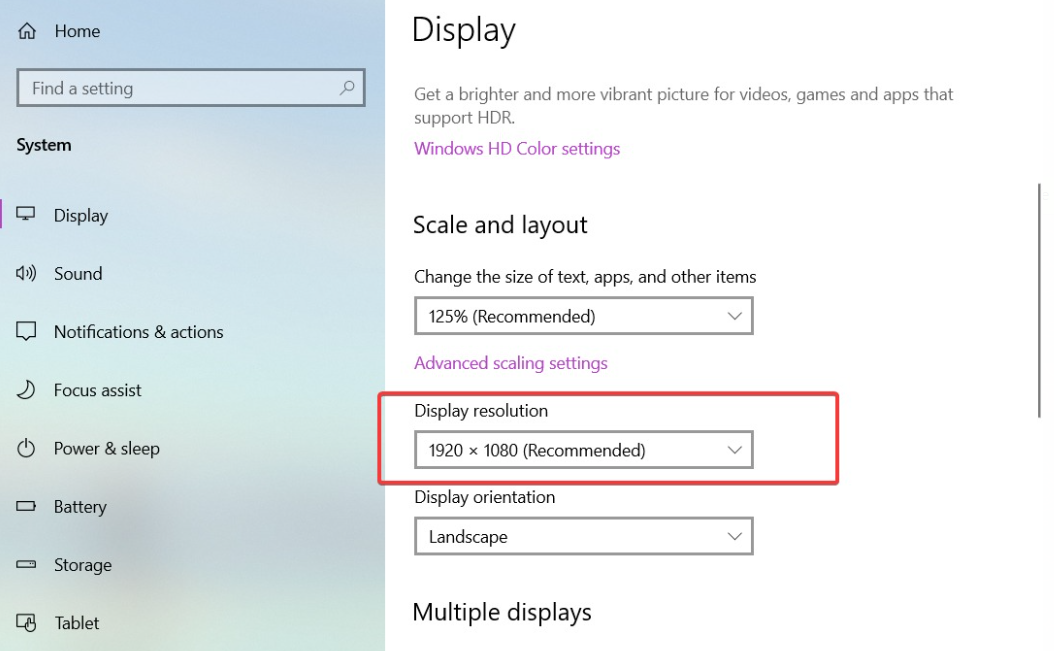Open Windows HD Color settings link
Viewport: 1054px width, 651px height.
[517, 148]
